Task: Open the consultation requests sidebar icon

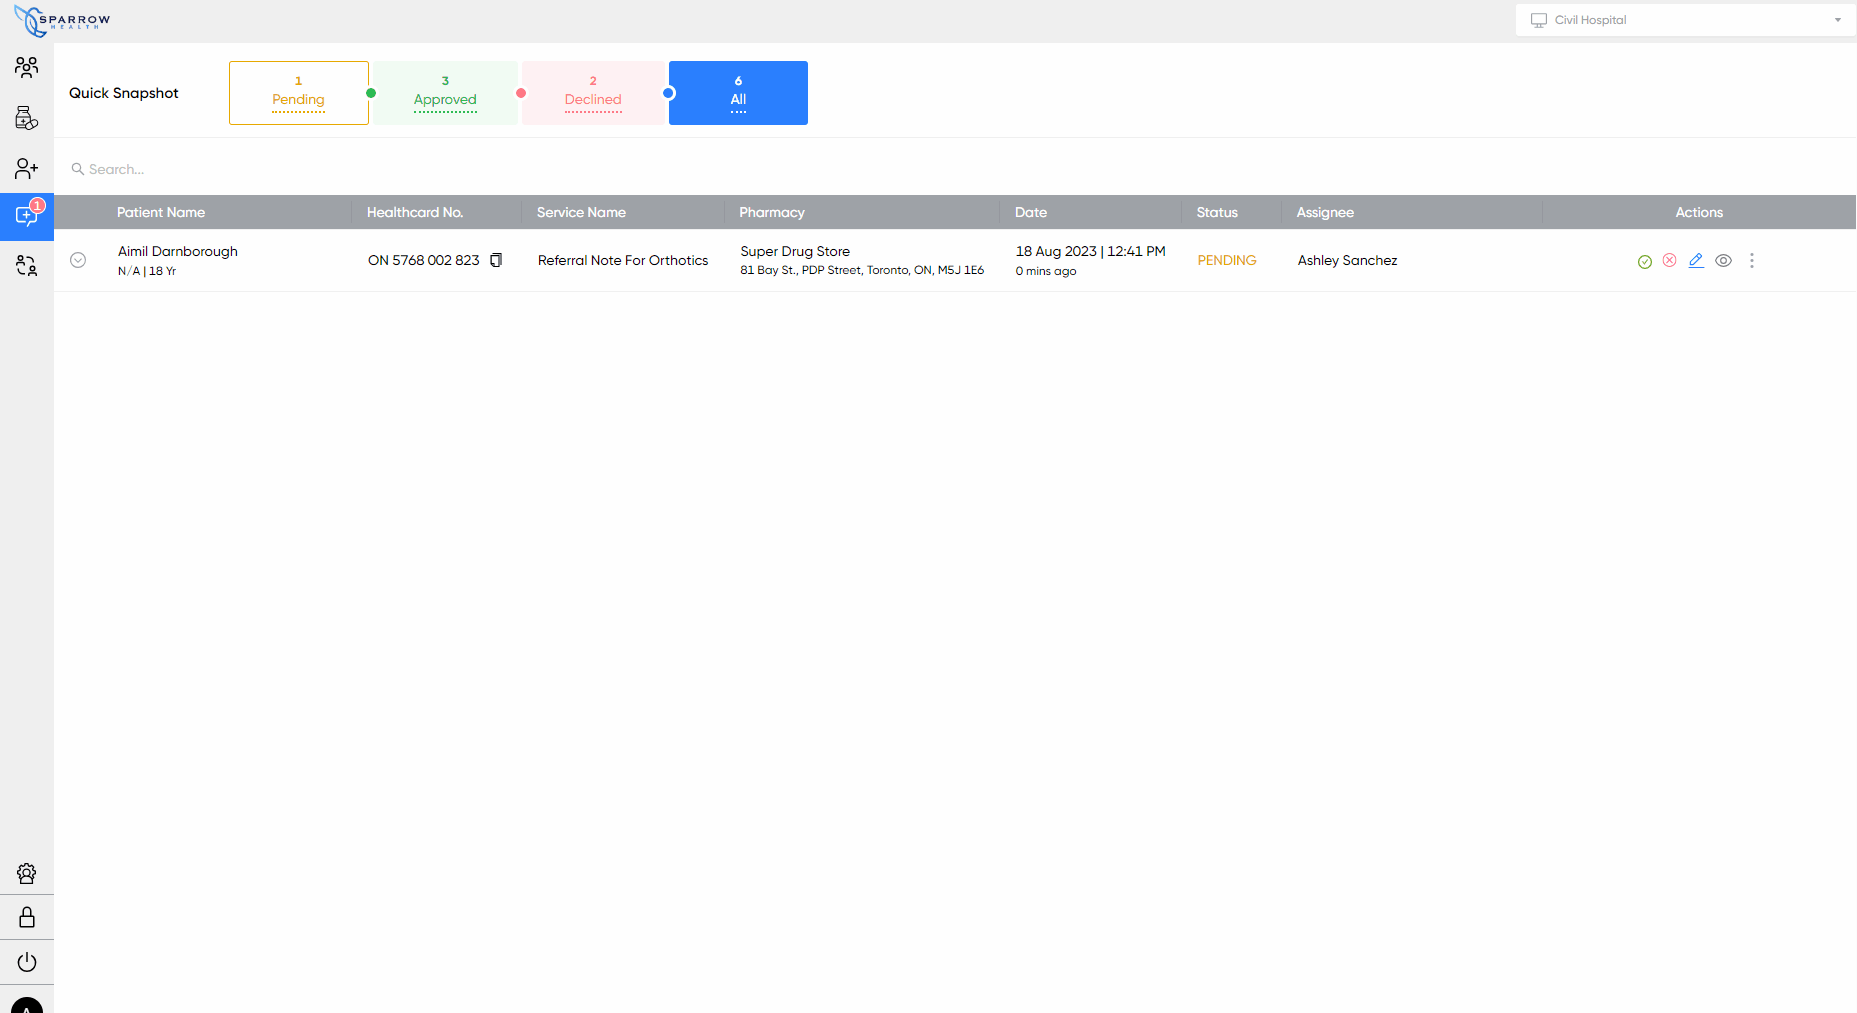Action: point(27,216)
